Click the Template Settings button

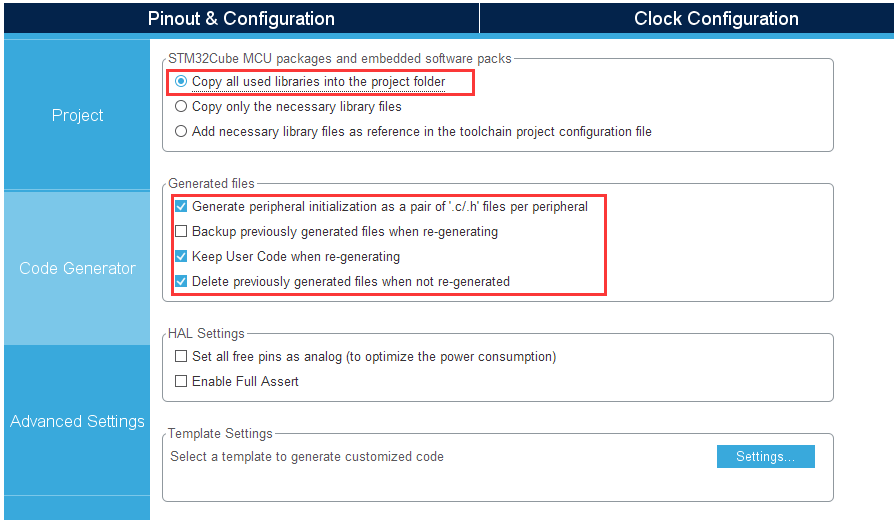(766, 457)
